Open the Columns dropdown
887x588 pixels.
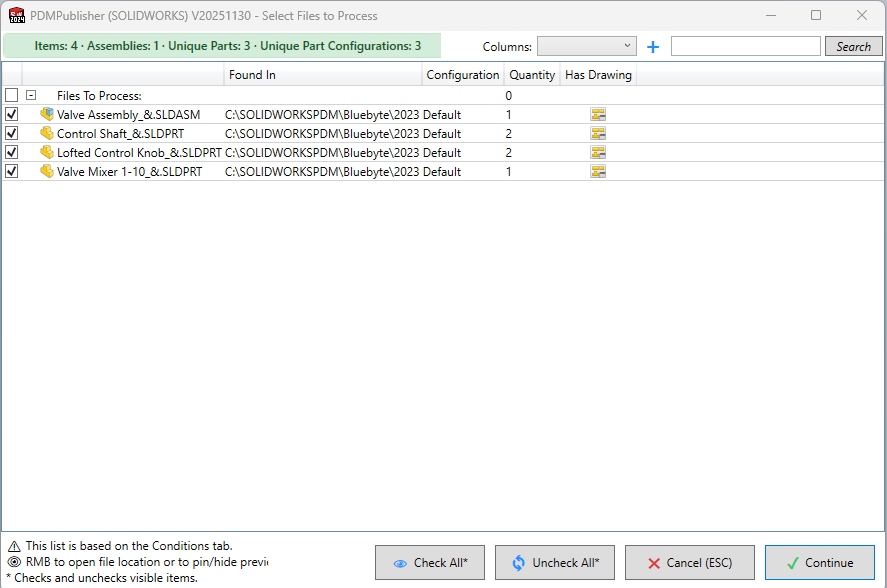click(586, 46)
